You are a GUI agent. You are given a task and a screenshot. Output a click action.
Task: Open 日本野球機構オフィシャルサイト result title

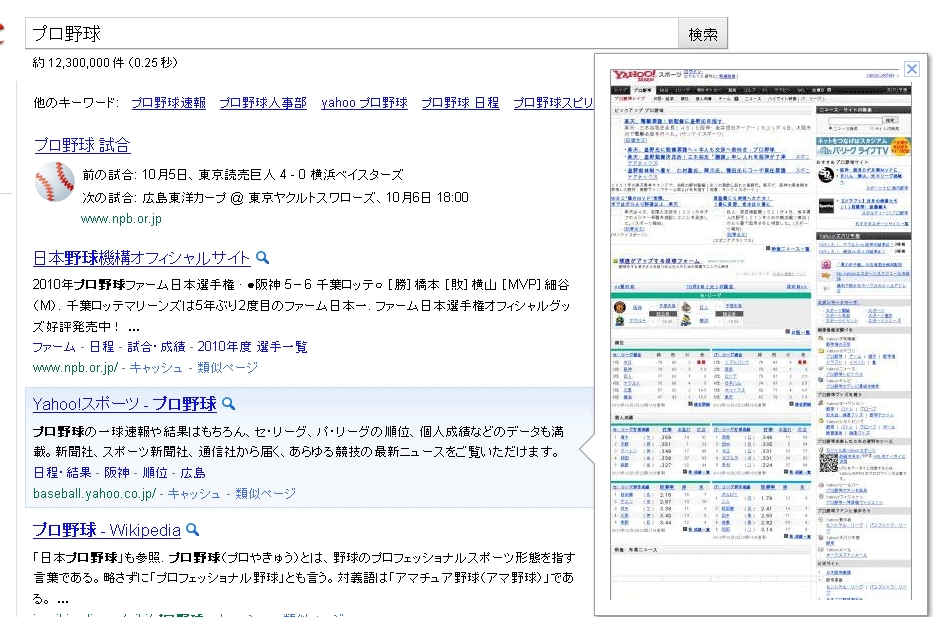141,258
